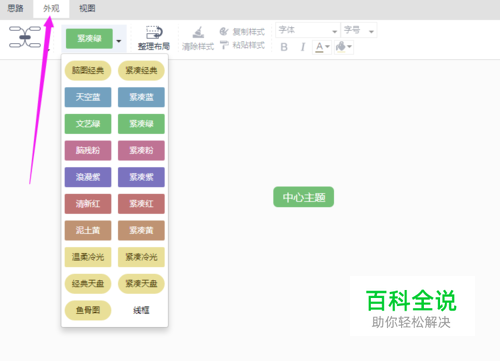Expand the background color picker arrow
The image size is (500, 361).
coord(349,47)
